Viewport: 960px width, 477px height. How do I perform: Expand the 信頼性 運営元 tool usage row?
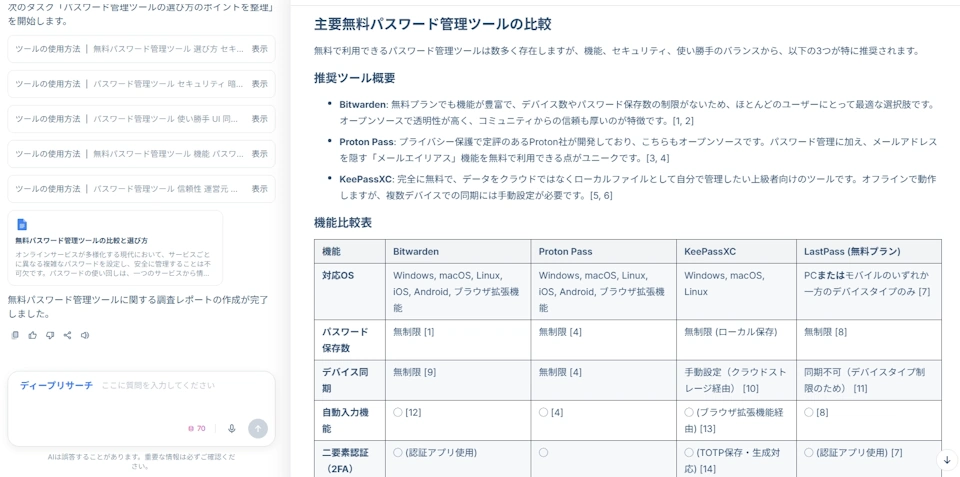[x=259, y=189]
